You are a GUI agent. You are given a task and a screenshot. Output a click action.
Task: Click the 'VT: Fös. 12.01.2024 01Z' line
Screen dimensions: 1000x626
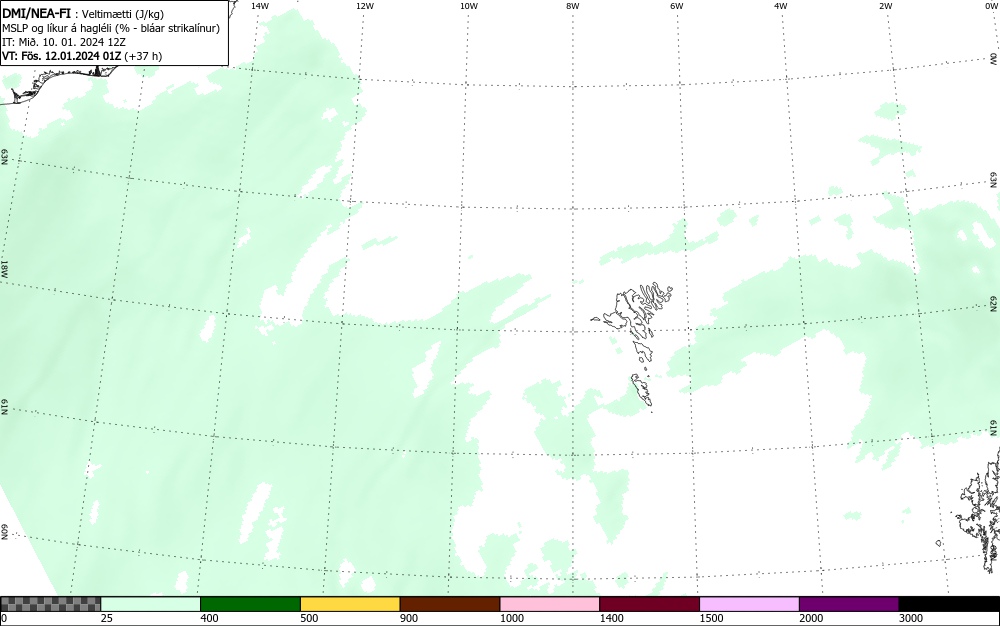[82, 56]
